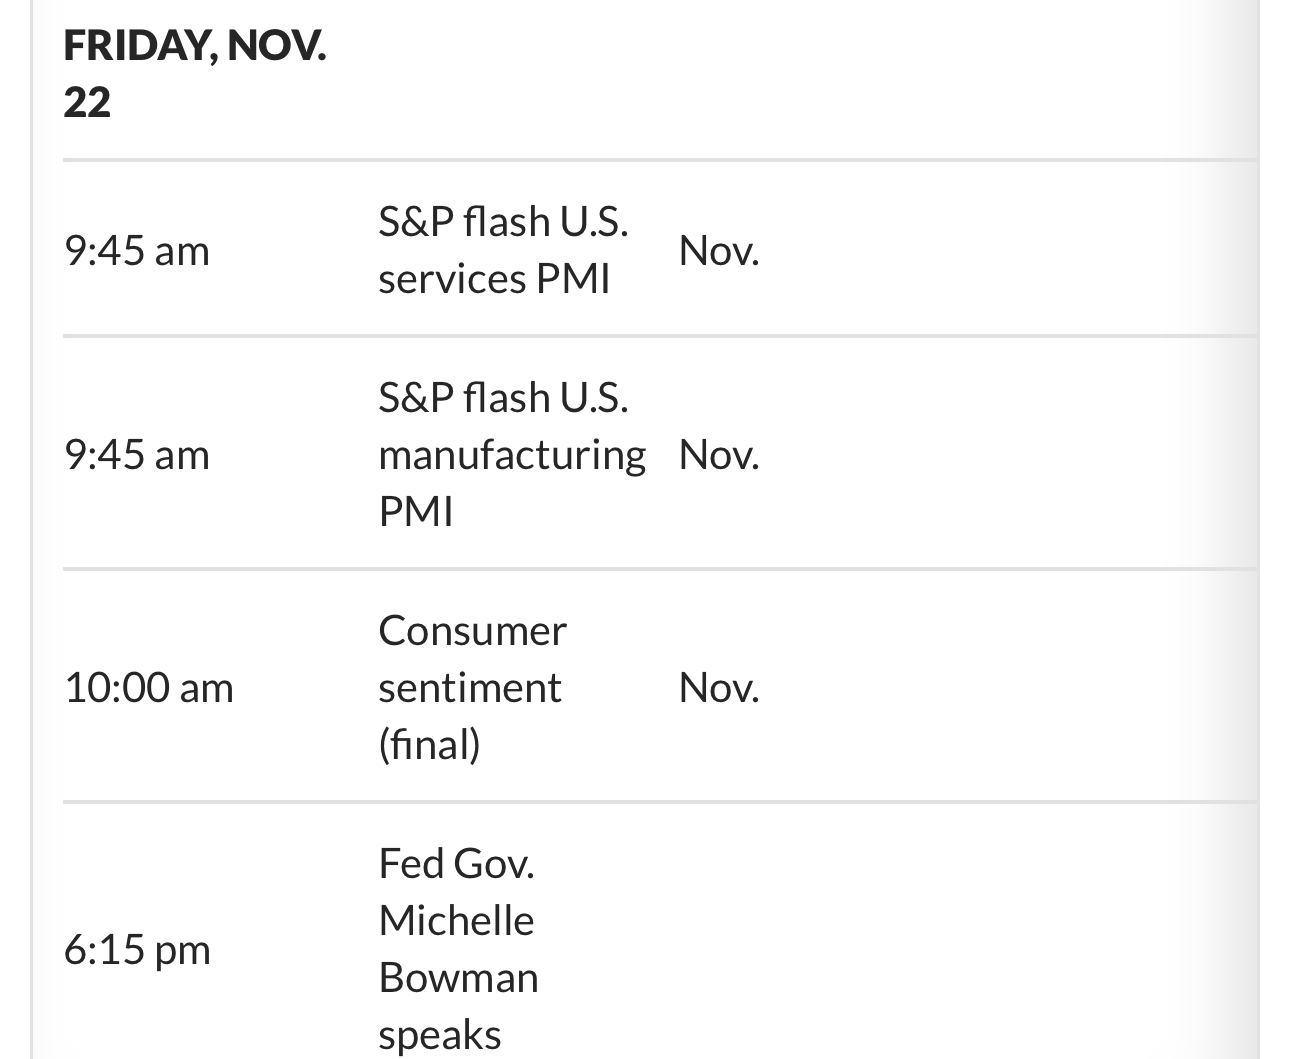
Task: Open S&P flash U.S. manufacturing PMI entry
Action: point(512,454)
